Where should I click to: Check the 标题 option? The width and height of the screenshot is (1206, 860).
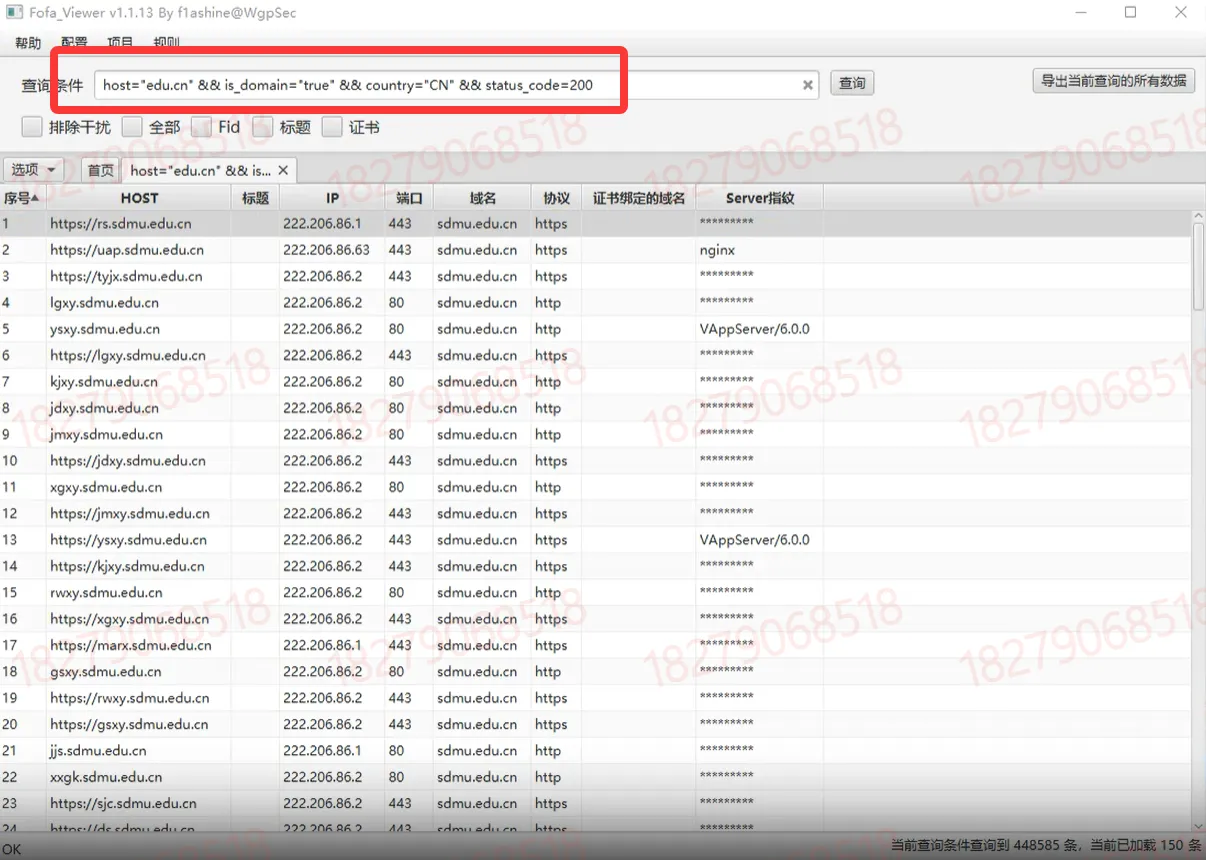[x=263, y=127]
